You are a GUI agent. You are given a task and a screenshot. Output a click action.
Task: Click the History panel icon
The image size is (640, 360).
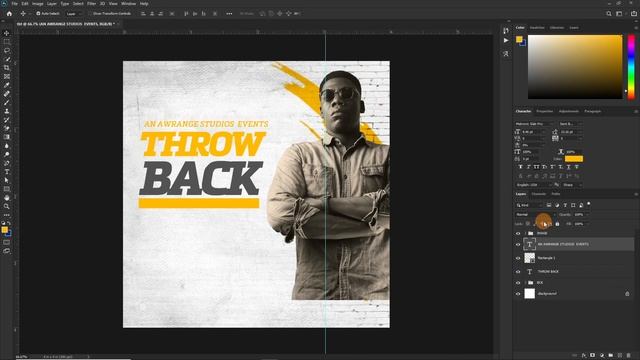[x=506, y=31]
